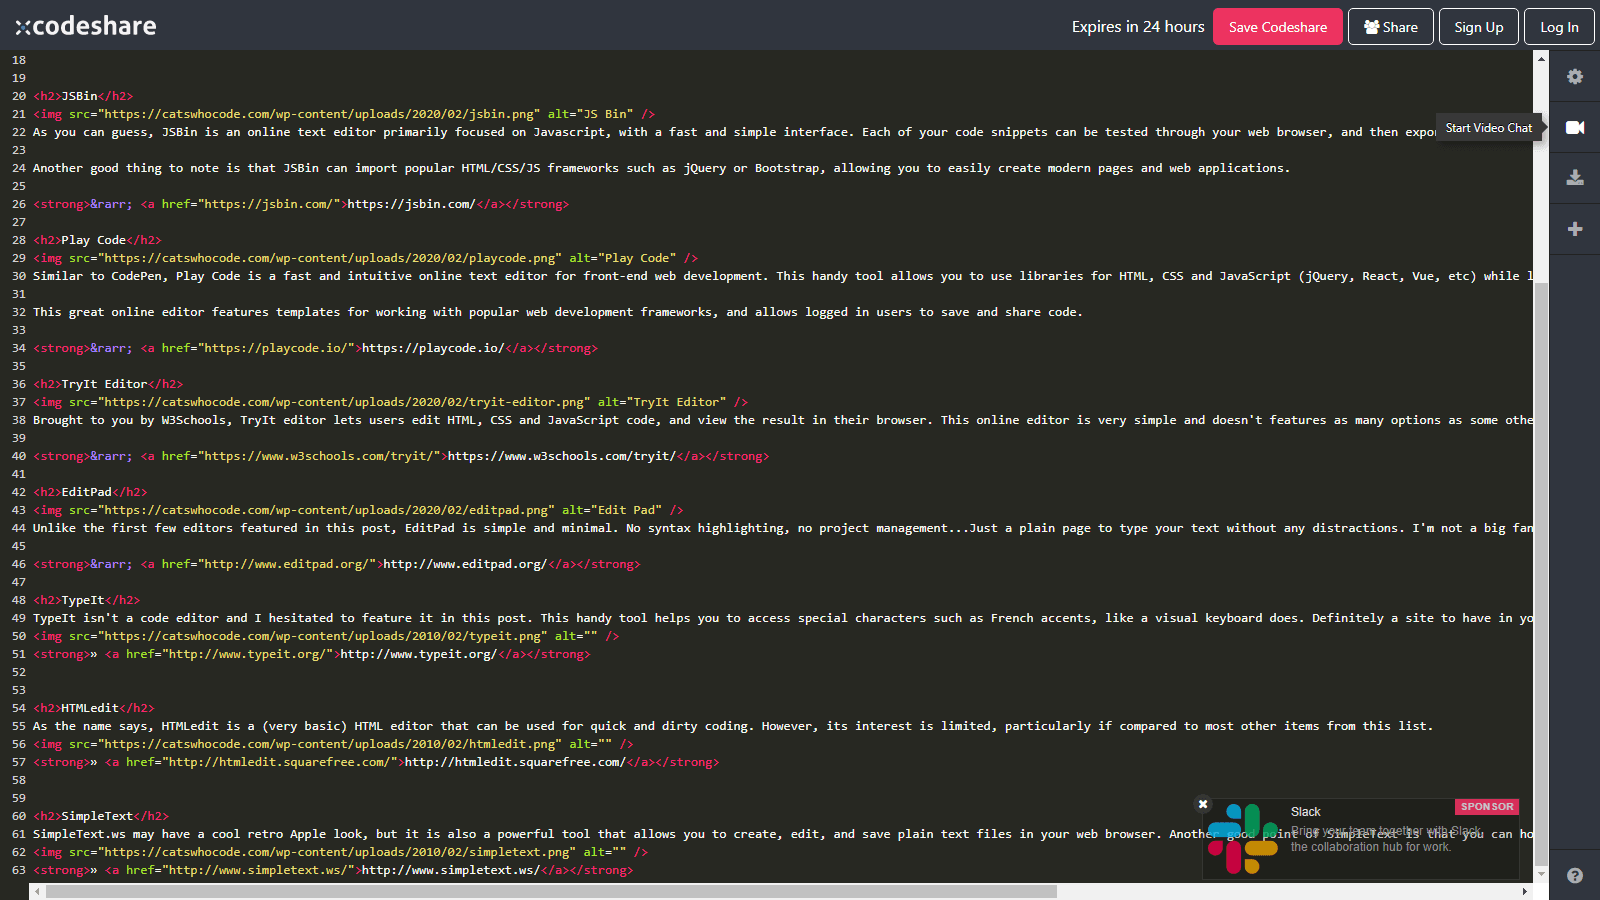The image size is (1600, 900).
Task: Click the Slack logo in sponsor ad
Action: pyautogui.click(x=1243, y=839)
